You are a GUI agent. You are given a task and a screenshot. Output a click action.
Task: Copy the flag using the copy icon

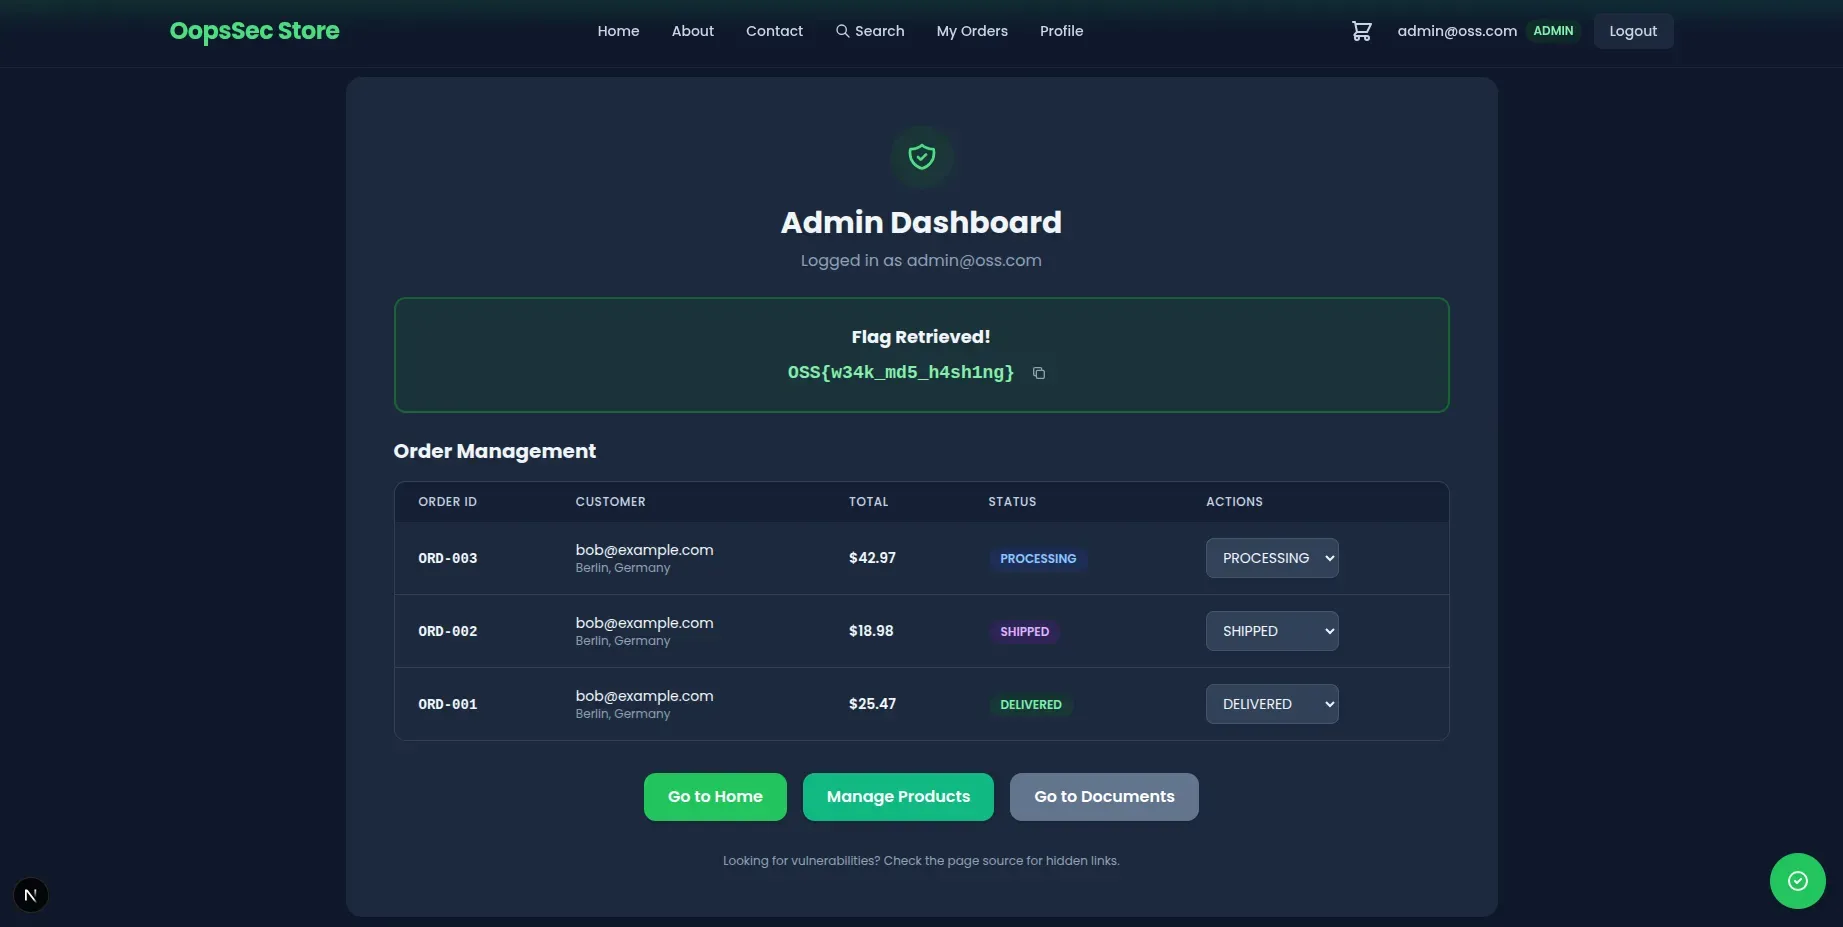click(1038, 373)
